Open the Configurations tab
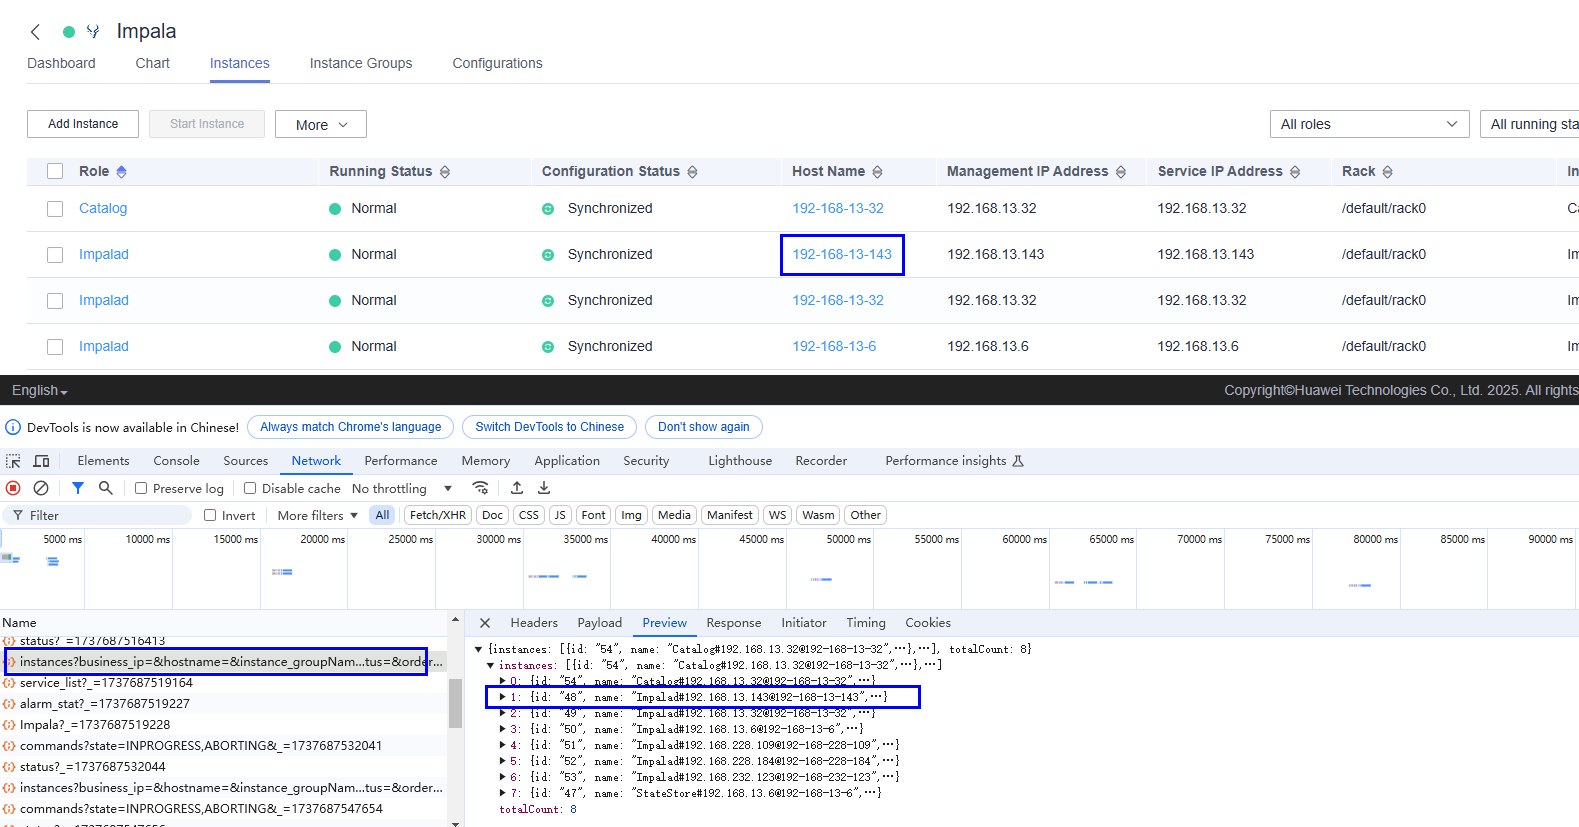The width and height of the screenshot is (1579, 827). [497, 63]
